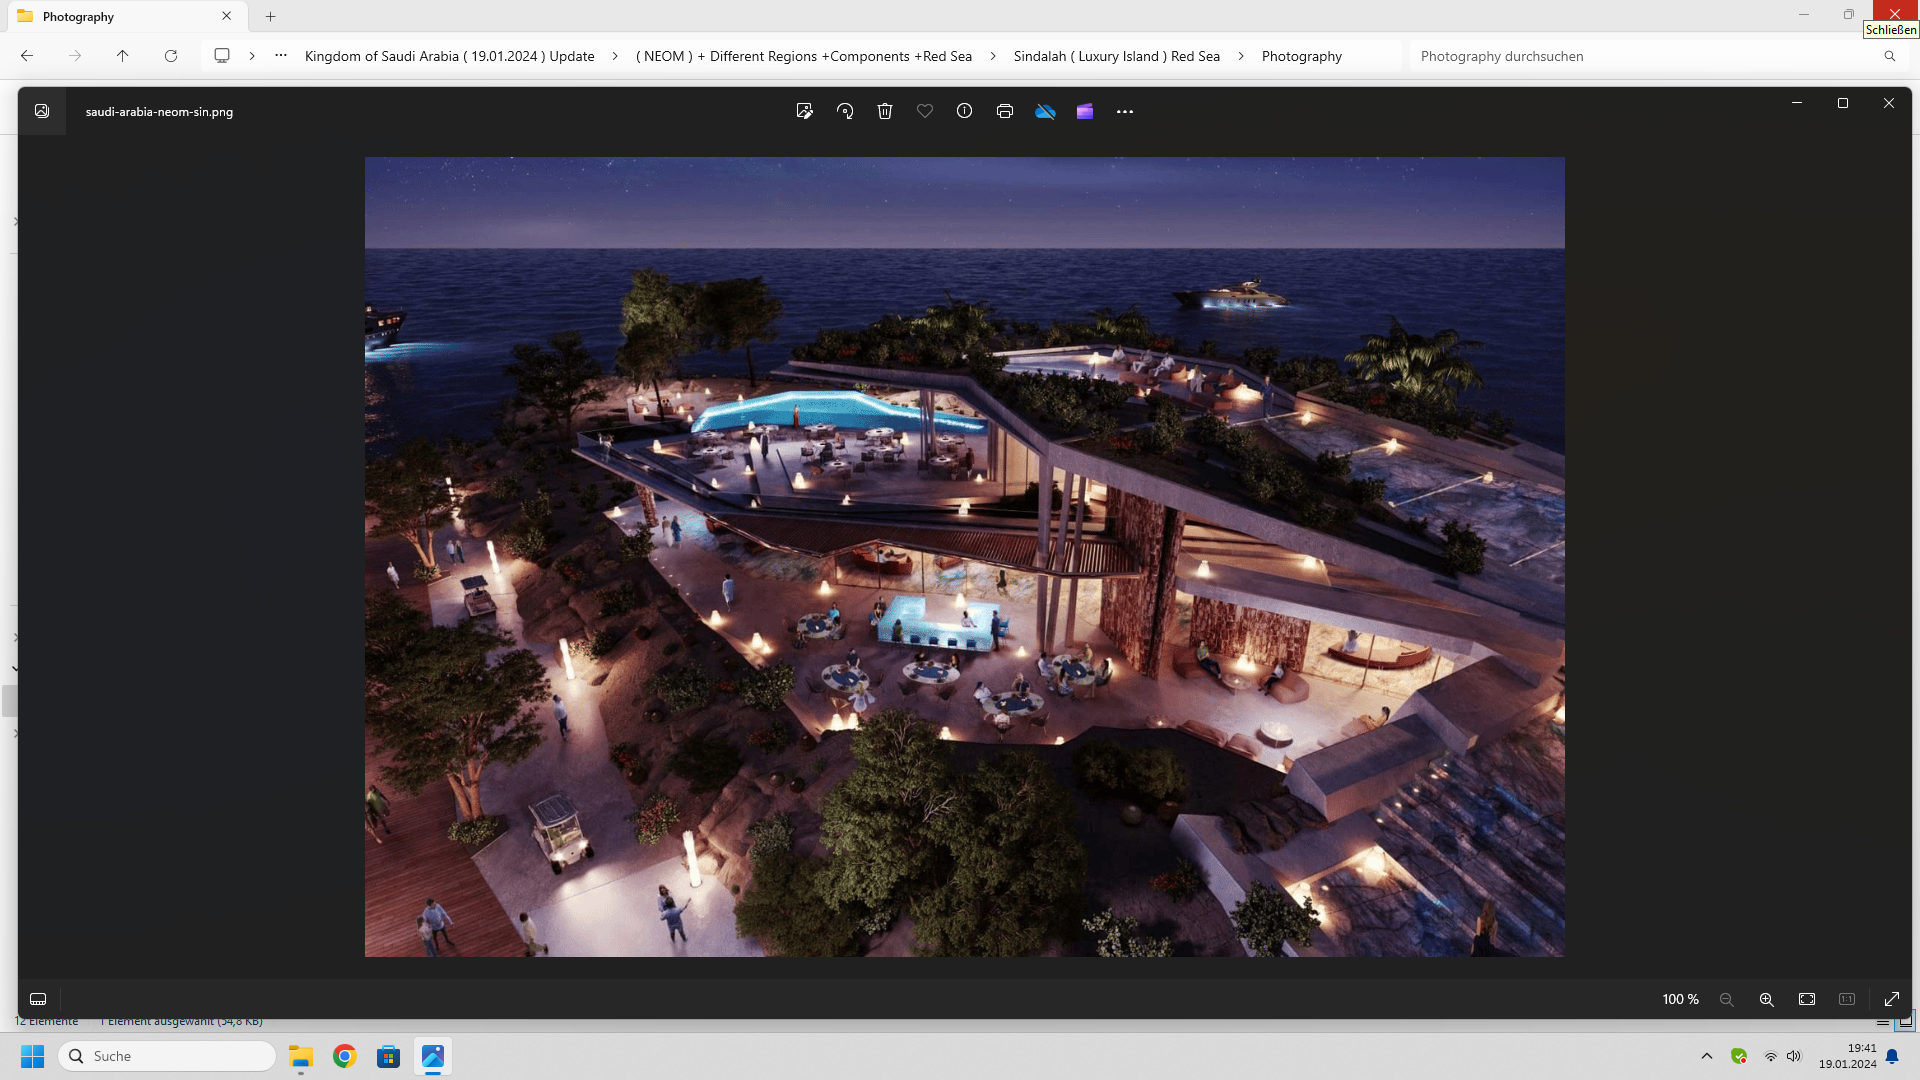Click the file name saudi-arabia-neom-sin.png
Screen dimensions: 1920x1080
159,112
